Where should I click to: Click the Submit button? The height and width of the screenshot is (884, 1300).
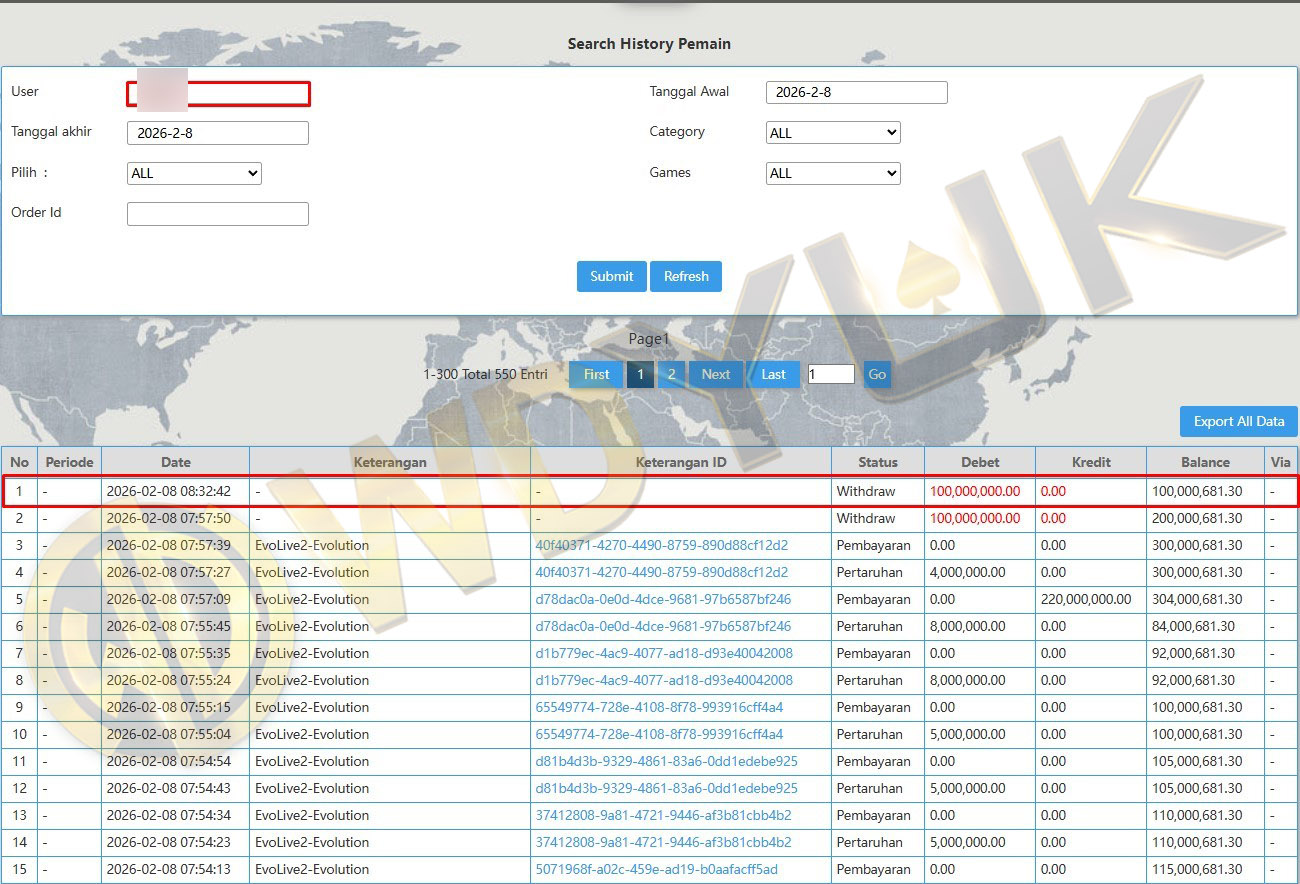[611, 277]
